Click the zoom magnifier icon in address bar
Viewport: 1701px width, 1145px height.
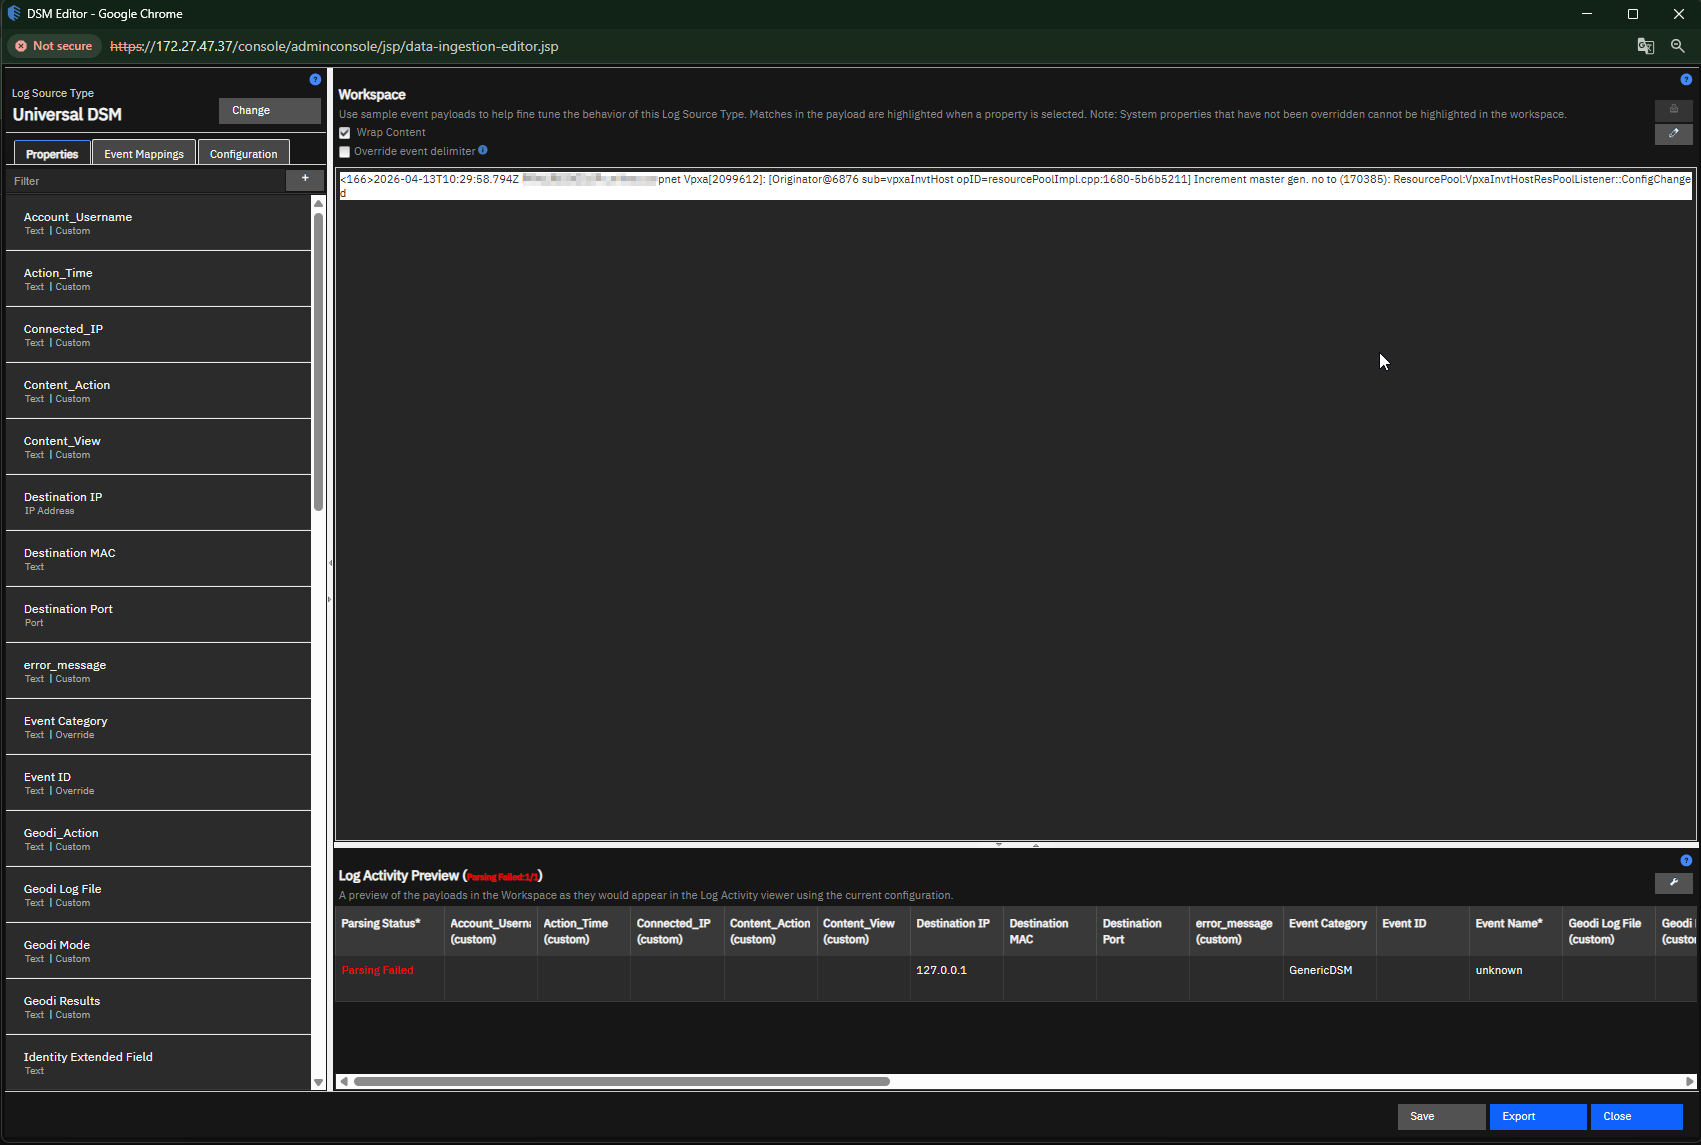coord(1677,46)
